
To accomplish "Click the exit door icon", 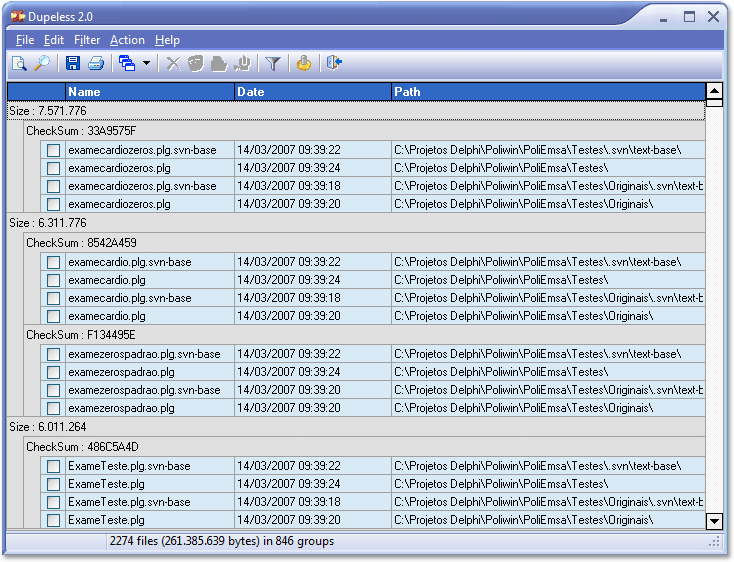I will (334, 63).
